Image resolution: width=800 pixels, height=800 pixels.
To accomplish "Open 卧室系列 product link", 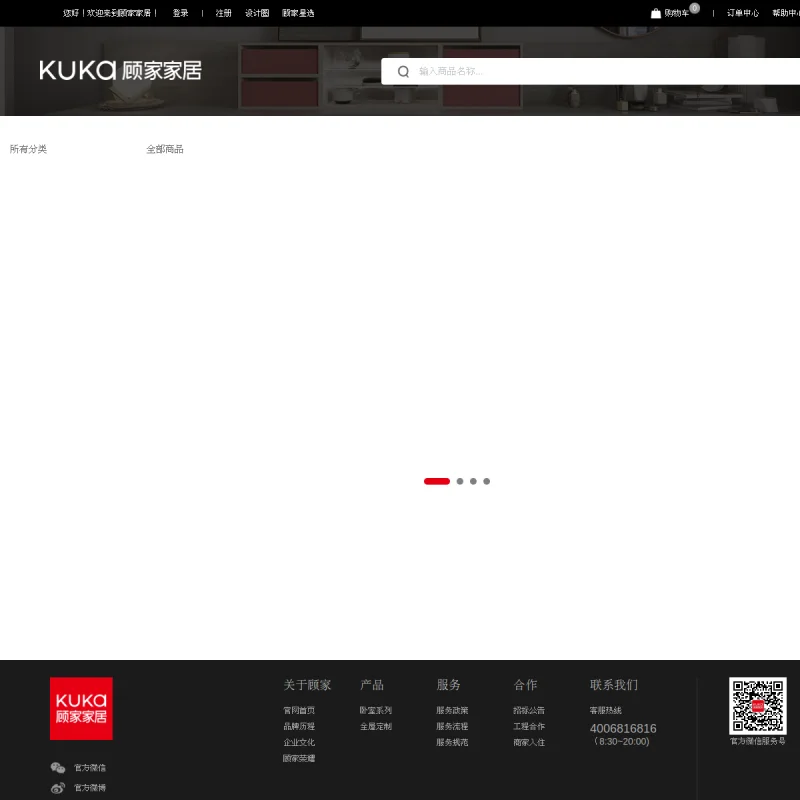I will pos(376,710).
